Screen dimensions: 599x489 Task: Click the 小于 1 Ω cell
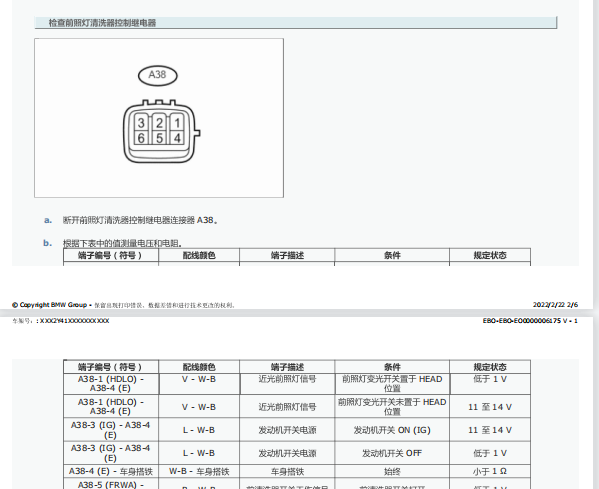coord(490,471)
